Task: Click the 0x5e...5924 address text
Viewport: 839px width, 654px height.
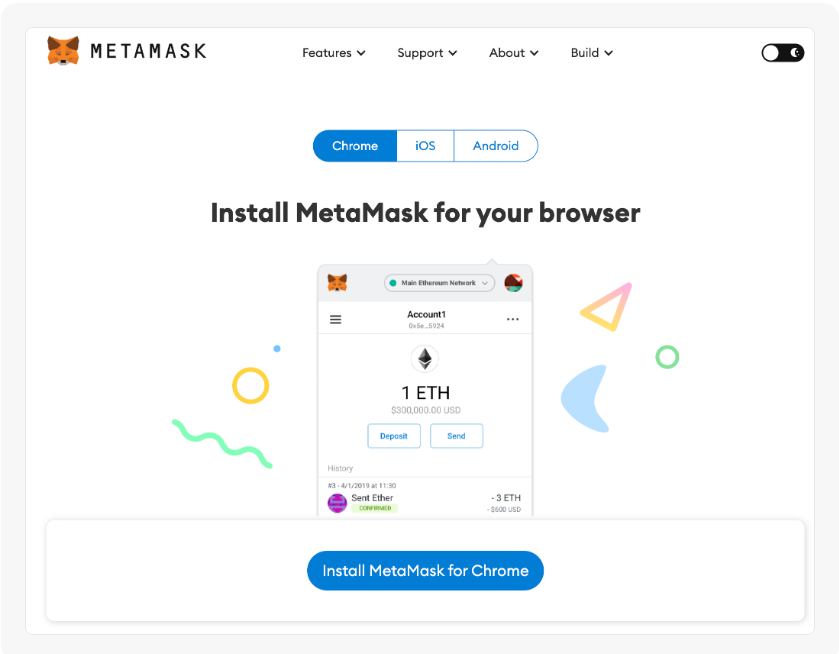Action: click(x=426, y=326)
